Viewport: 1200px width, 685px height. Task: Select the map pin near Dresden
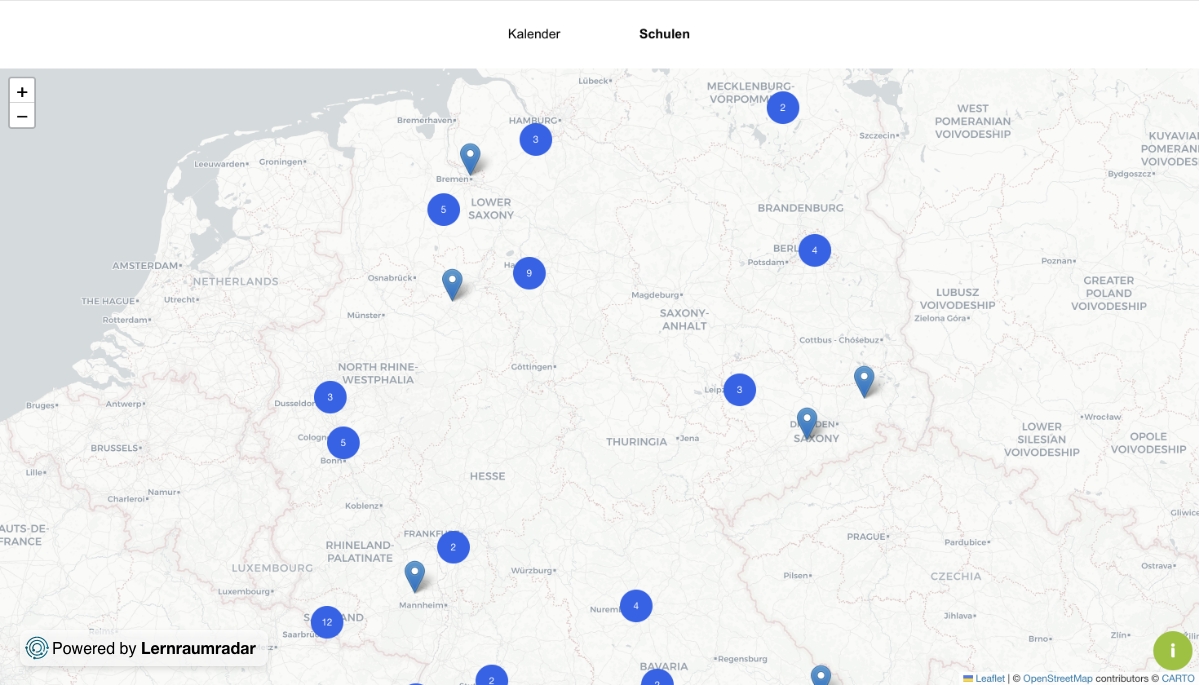[x=807, y=422]
